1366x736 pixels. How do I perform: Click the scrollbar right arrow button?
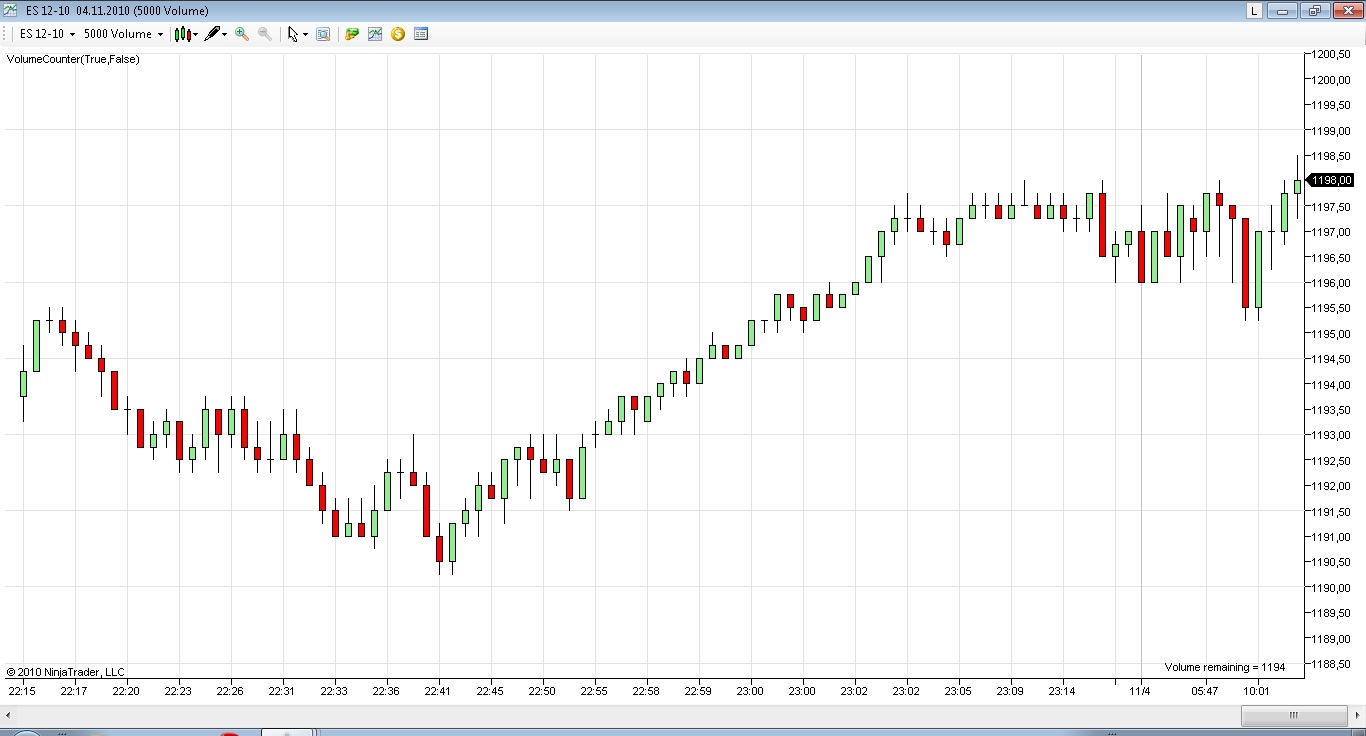click(x=1357, y=715)
